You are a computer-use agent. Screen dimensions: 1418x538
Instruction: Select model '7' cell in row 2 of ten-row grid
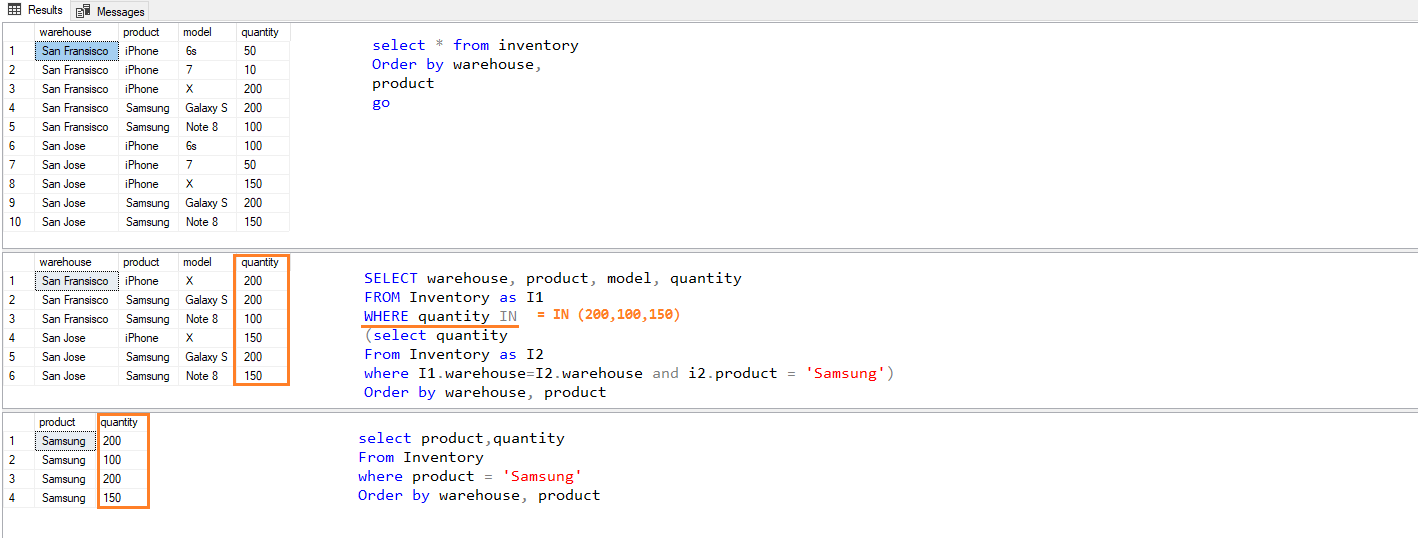click(208, 70)
